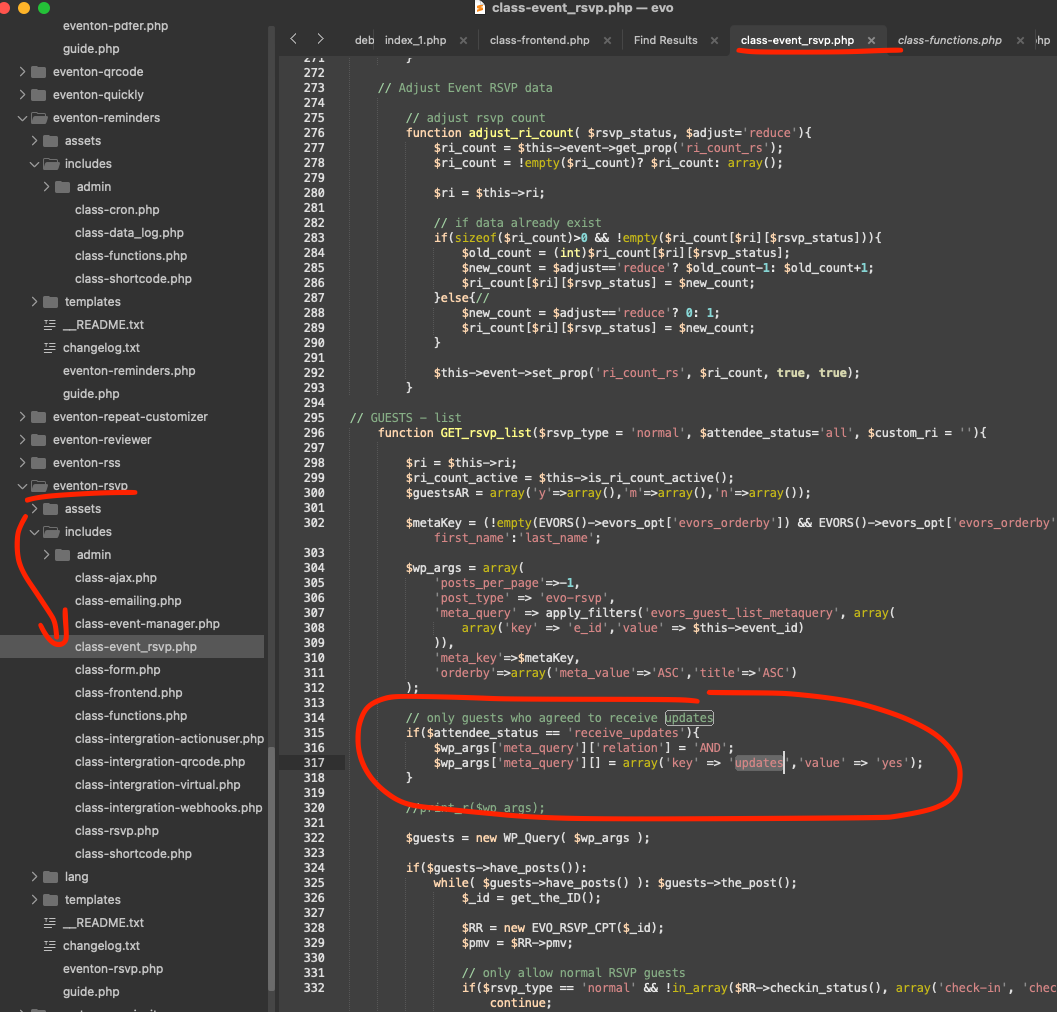Click the eventon-reminders open folder icon
1057x1012 pixels.
pos(39,118)
